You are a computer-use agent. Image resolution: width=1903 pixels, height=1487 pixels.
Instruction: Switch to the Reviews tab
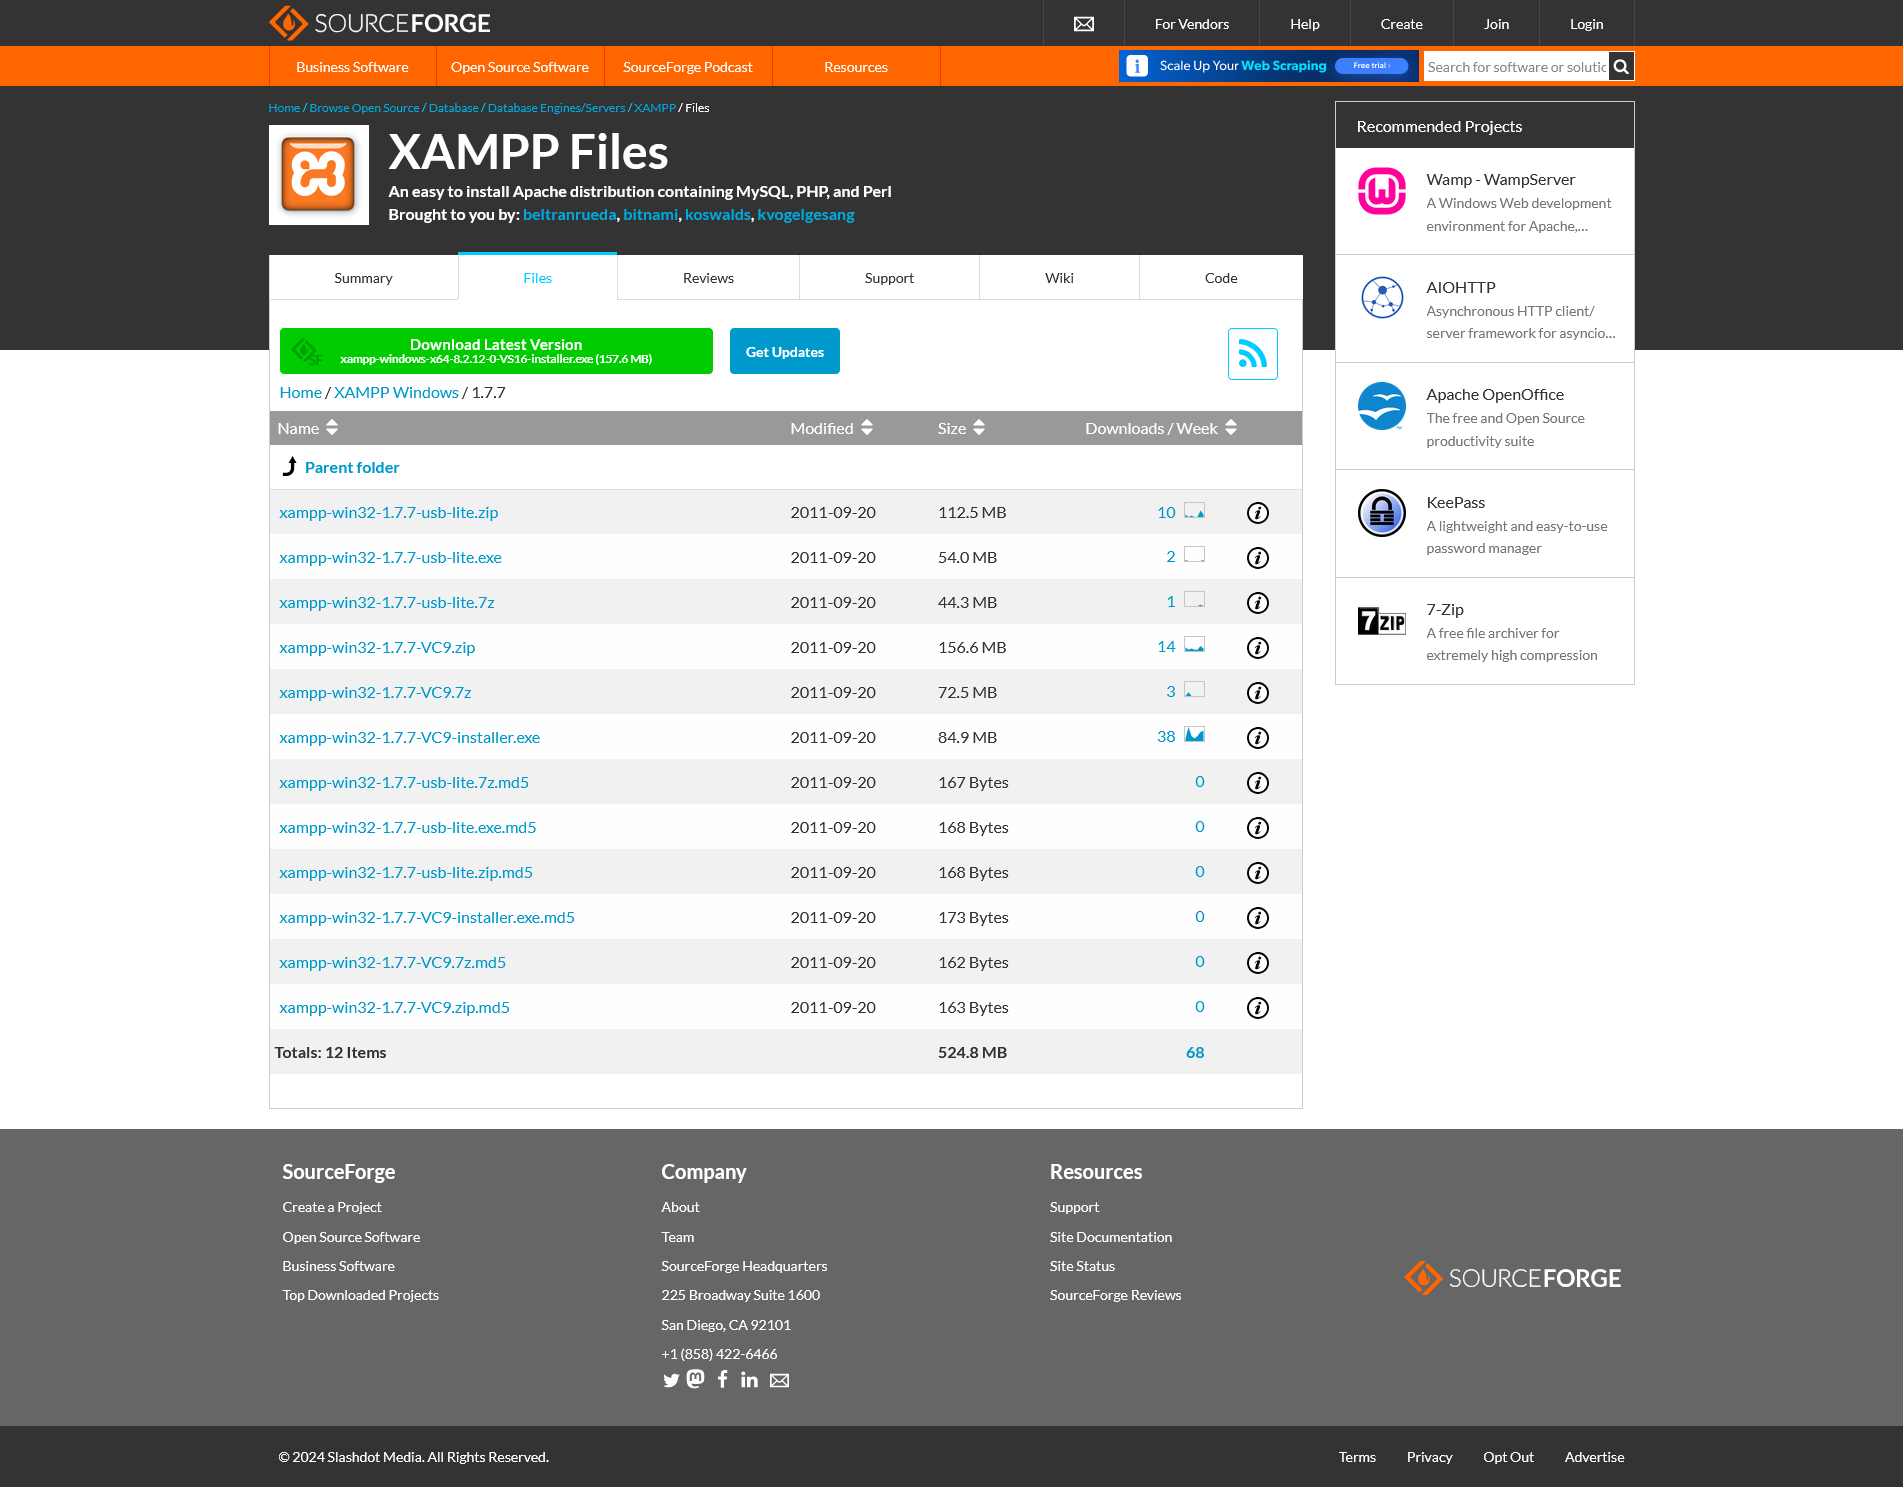pyautogui.click(x=708, y=278)
